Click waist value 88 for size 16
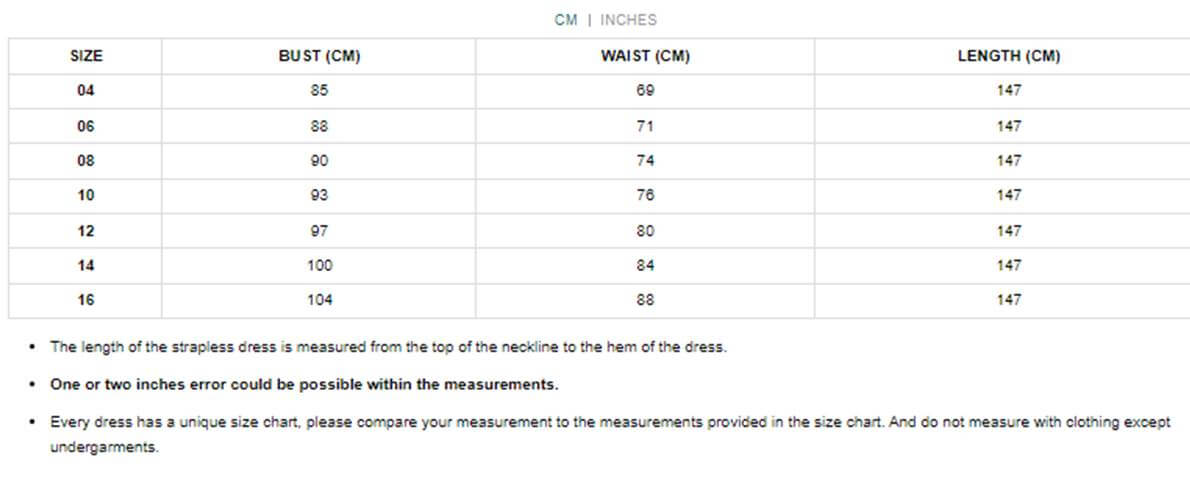This screenshot has height=477, width=1190. [x=645, y=300]
